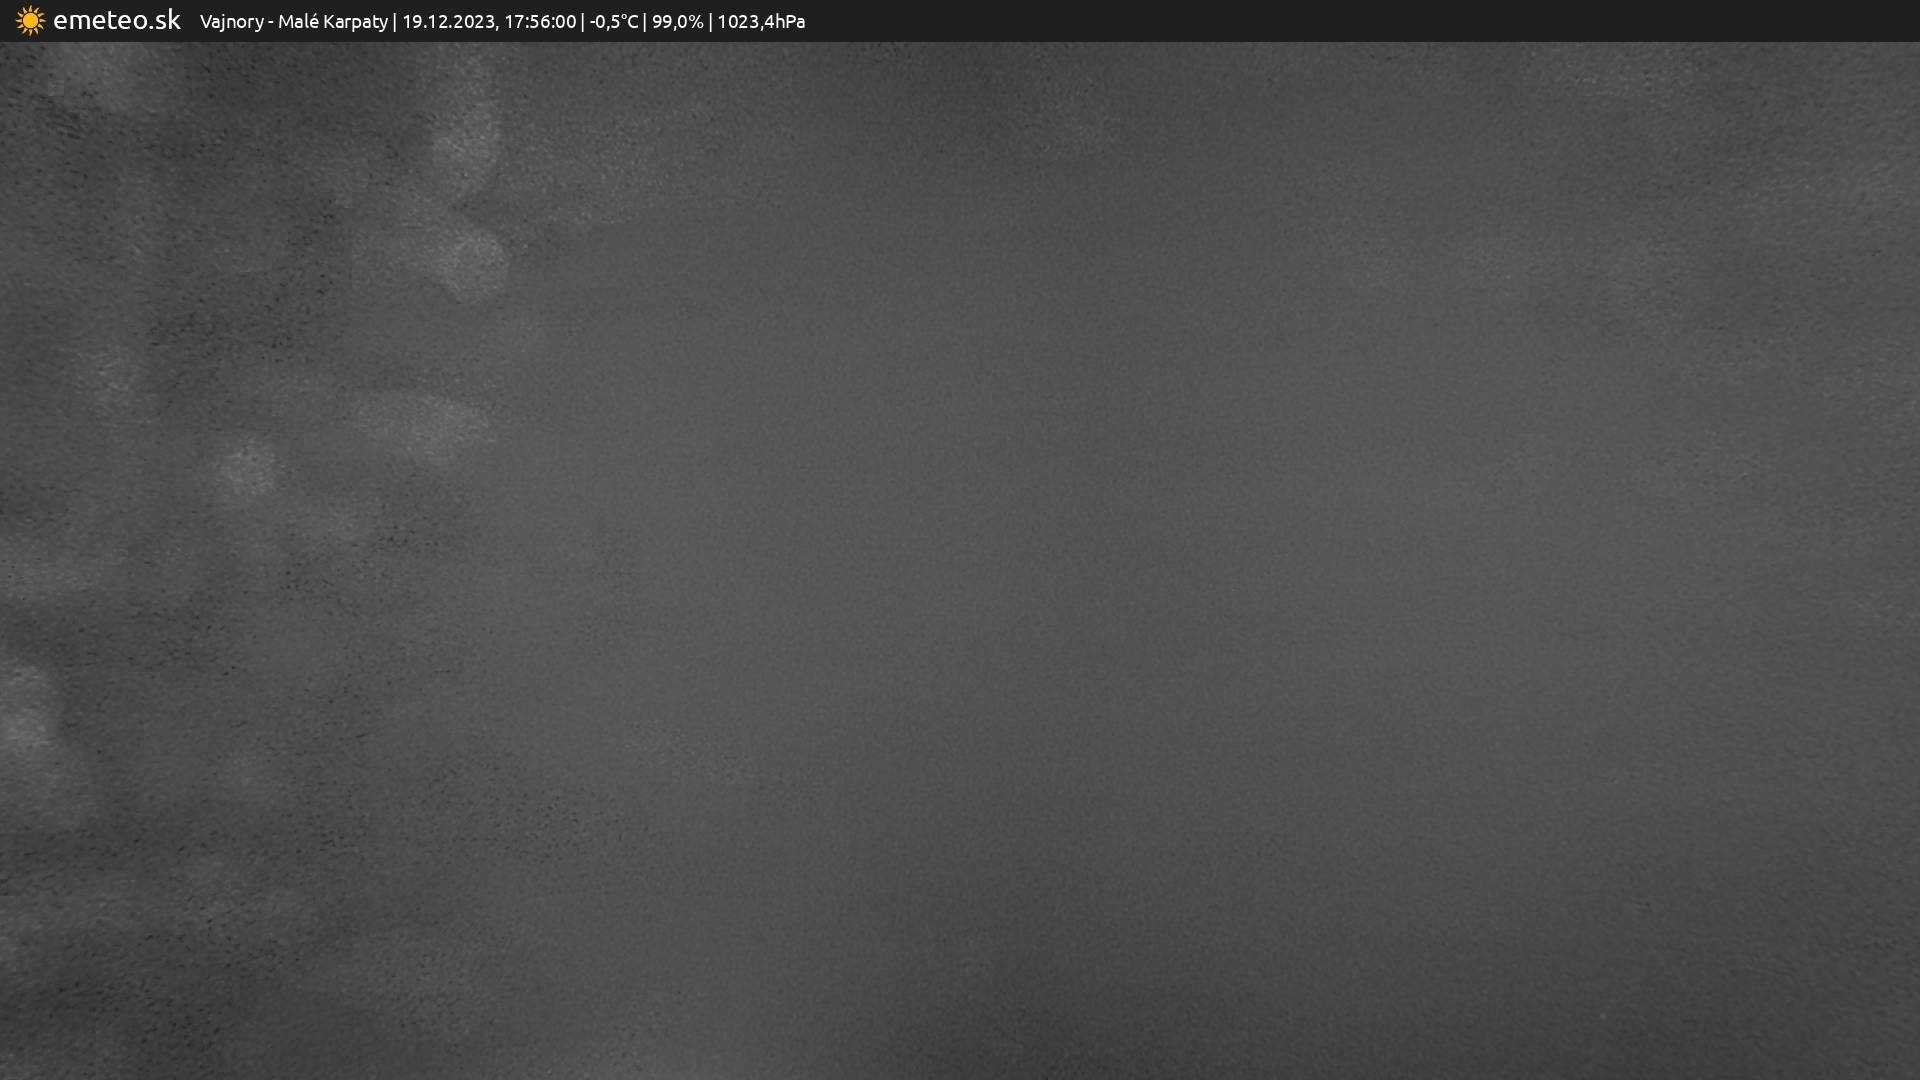1920x1080 pixels.
Task: Select the temperature reading -0,5°C
Action: [613, 22]
